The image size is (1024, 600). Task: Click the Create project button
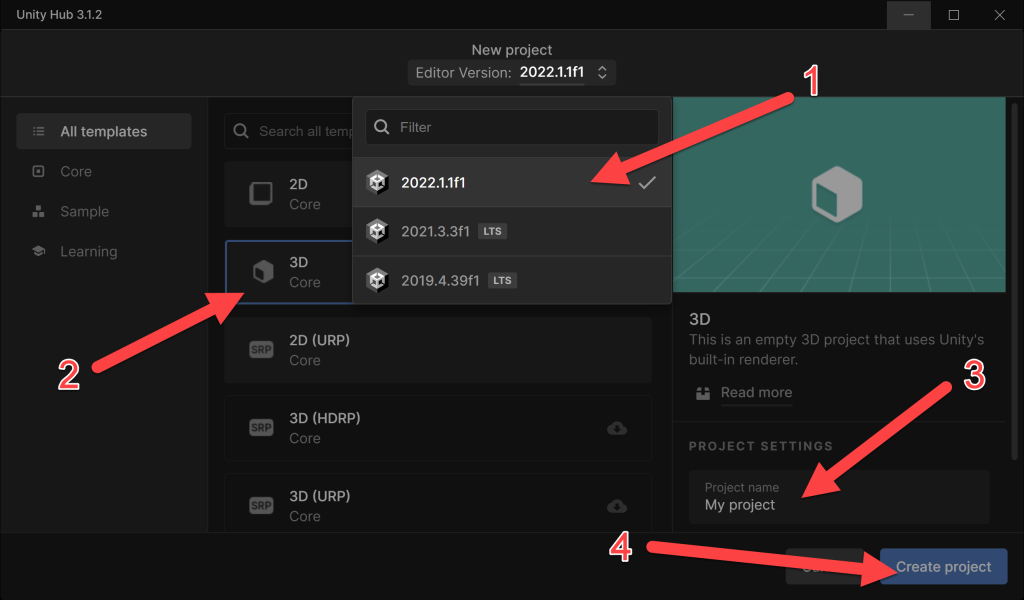click(943, 567)
